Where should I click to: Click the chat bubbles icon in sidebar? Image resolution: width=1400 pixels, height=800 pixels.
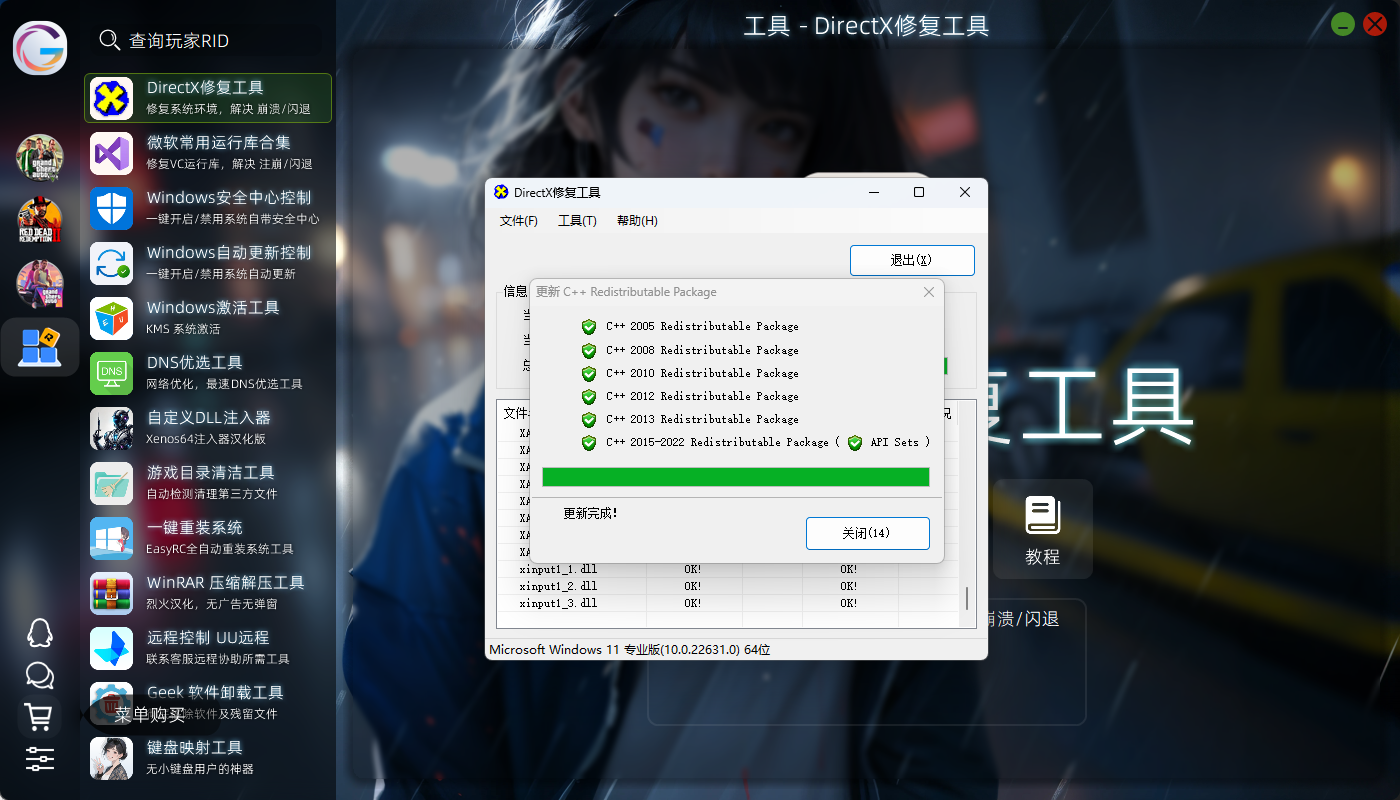coord(39,676)
